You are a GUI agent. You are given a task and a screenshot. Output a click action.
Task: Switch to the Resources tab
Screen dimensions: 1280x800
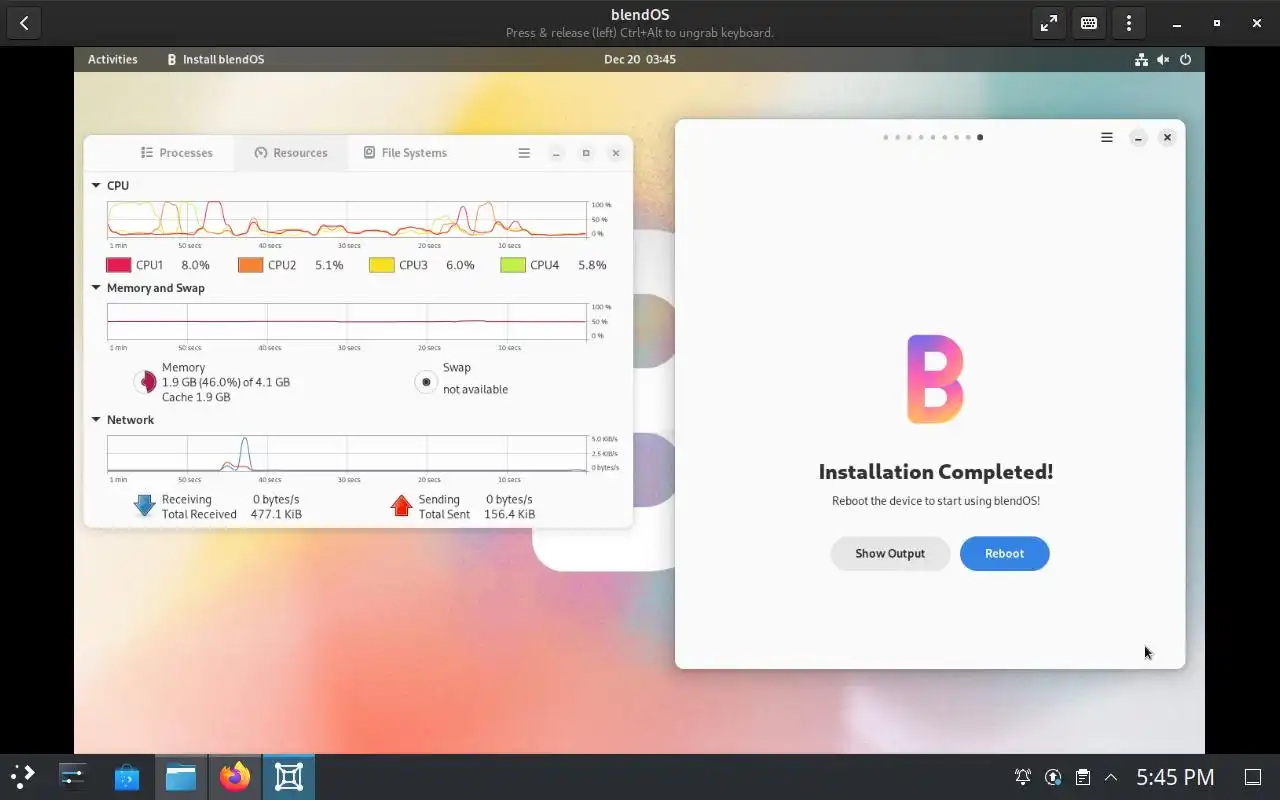pyautogui.click(x=291, y=153)
